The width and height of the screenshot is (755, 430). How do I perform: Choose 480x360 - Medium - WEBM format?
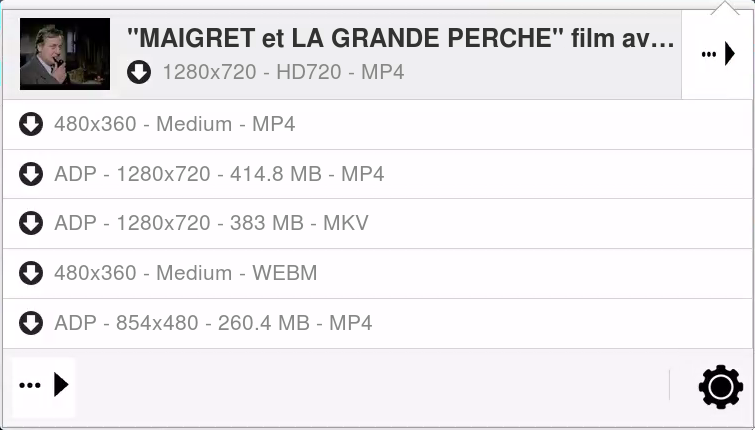click(186, 273)
